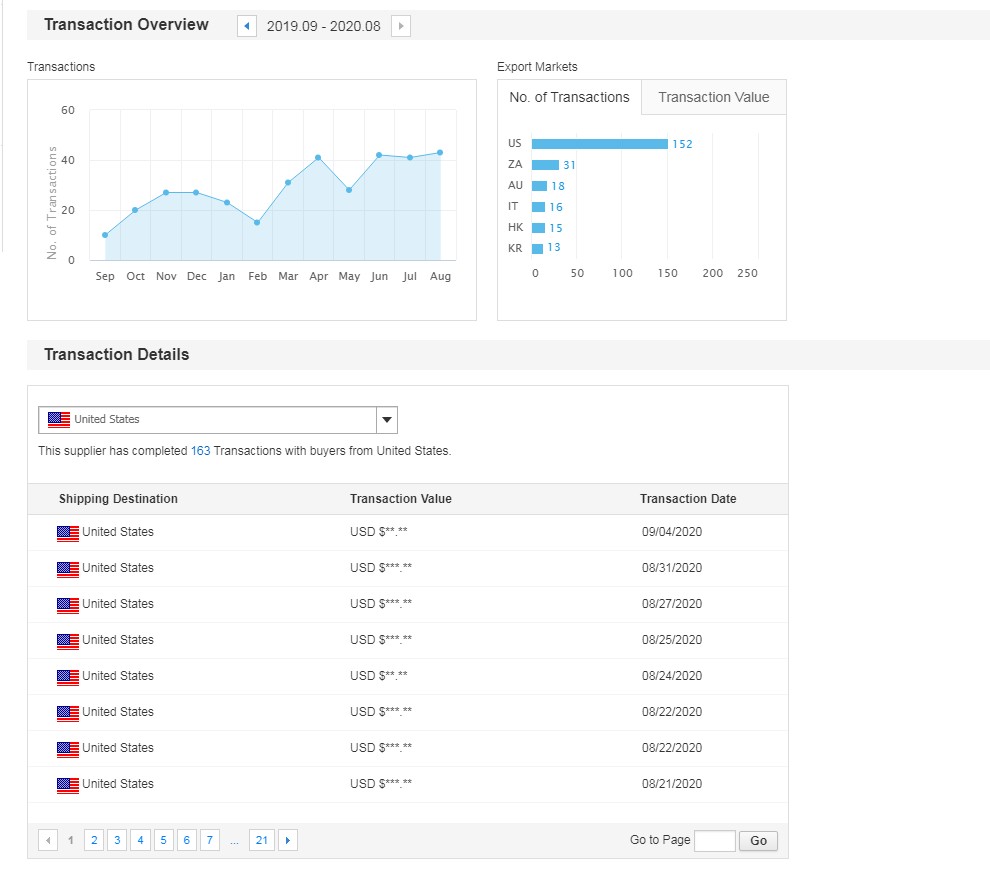Go to the previous page of transactions

[48, 840]
